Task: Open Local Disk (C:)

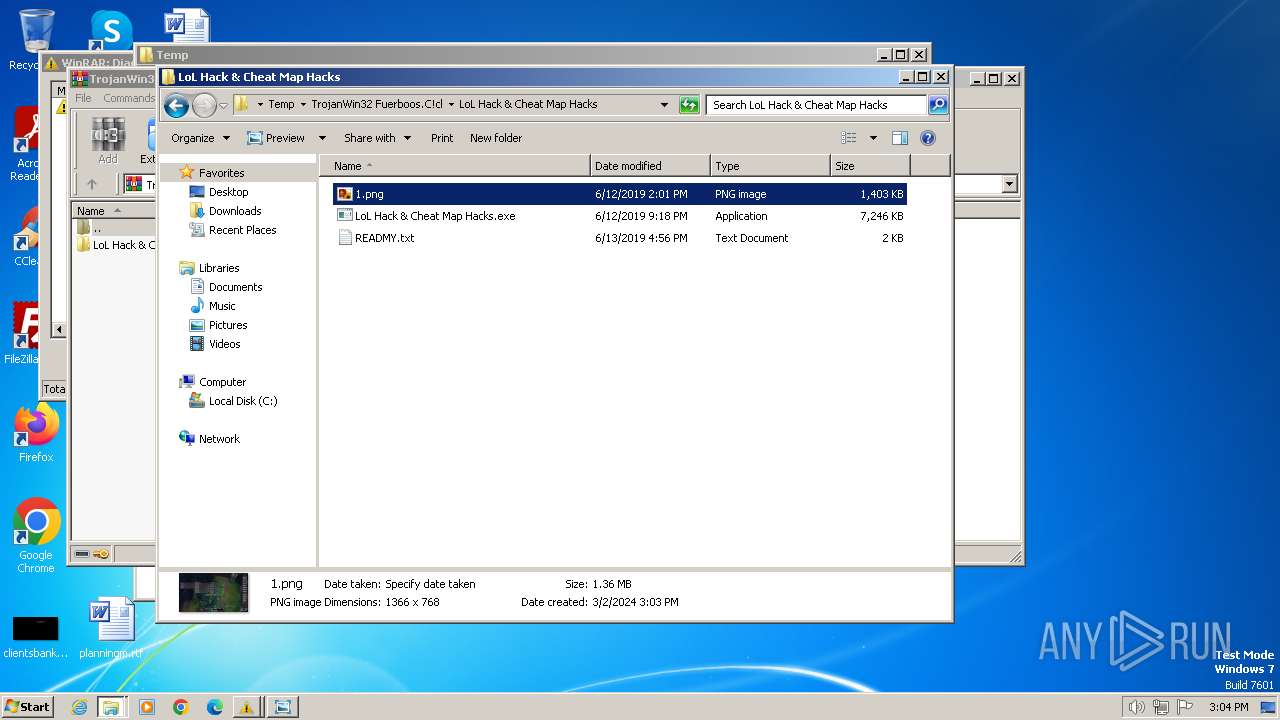Action: [x=243, y=401]
